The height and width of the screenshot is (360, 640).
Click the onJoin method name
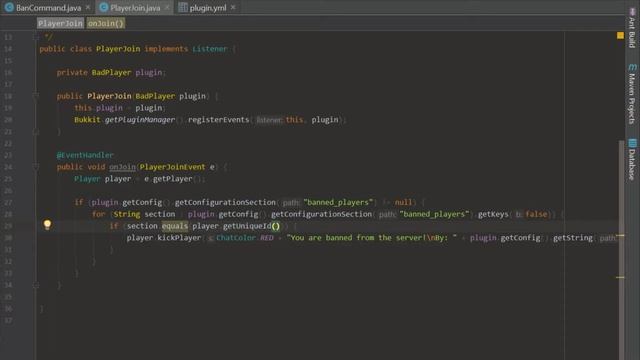coord(122,167)
